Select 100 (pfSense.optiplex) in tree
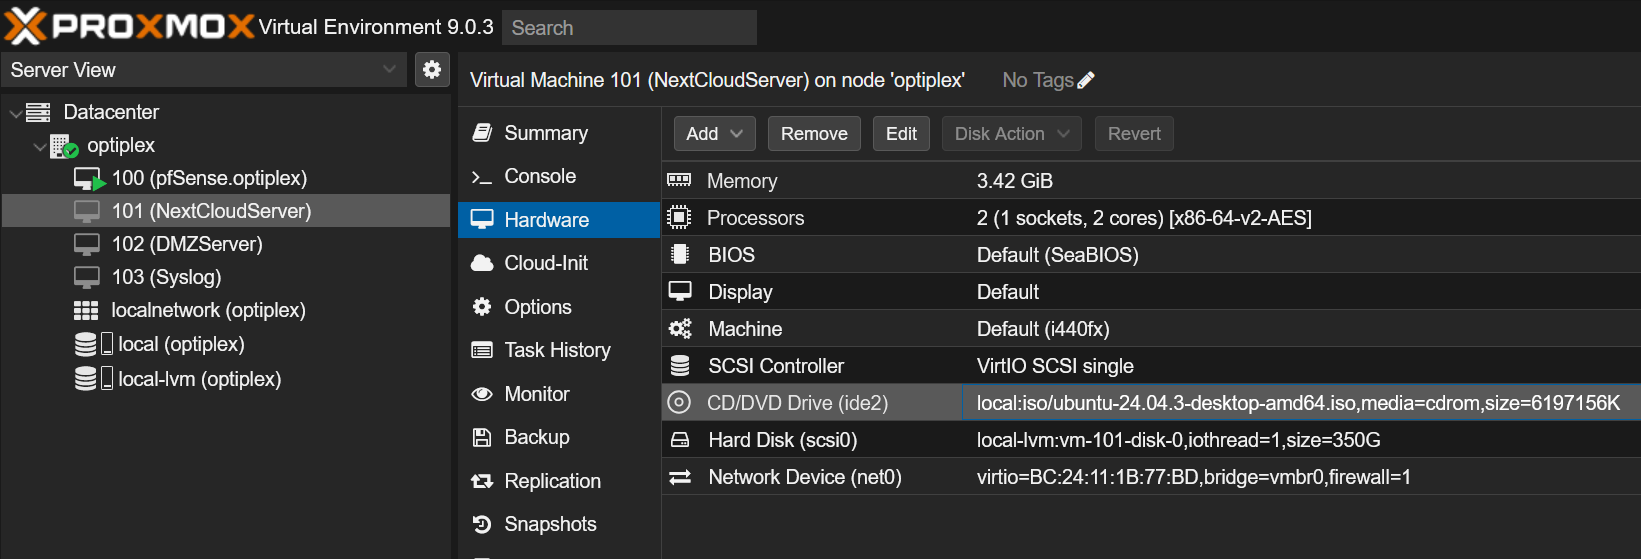Screen dimensions: 1641x559 [x=226, y=178]
